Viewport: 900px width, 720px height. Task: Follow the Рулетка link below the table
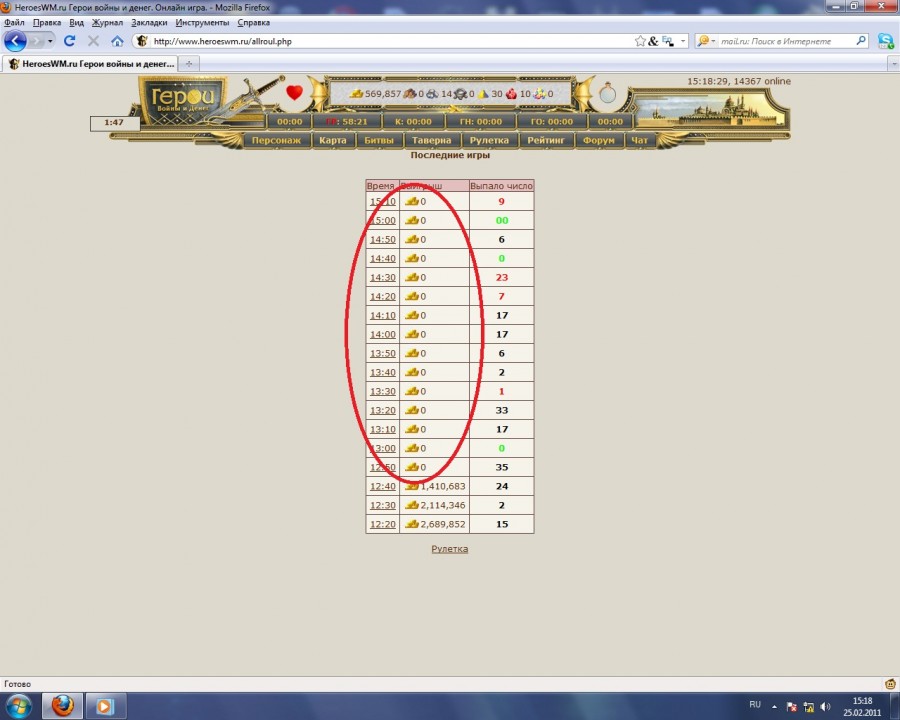[x=449, y=549]
